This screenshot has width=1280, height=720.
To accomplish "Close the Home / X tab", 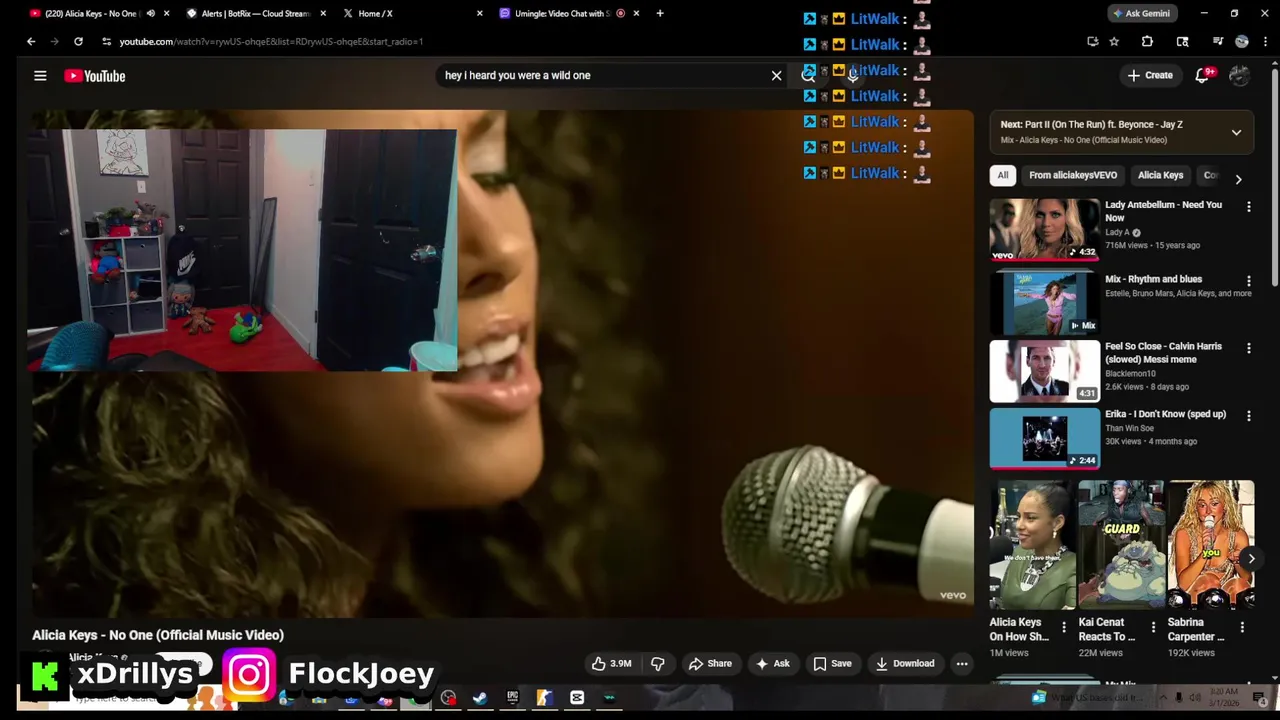I will [x=480, y=13].
